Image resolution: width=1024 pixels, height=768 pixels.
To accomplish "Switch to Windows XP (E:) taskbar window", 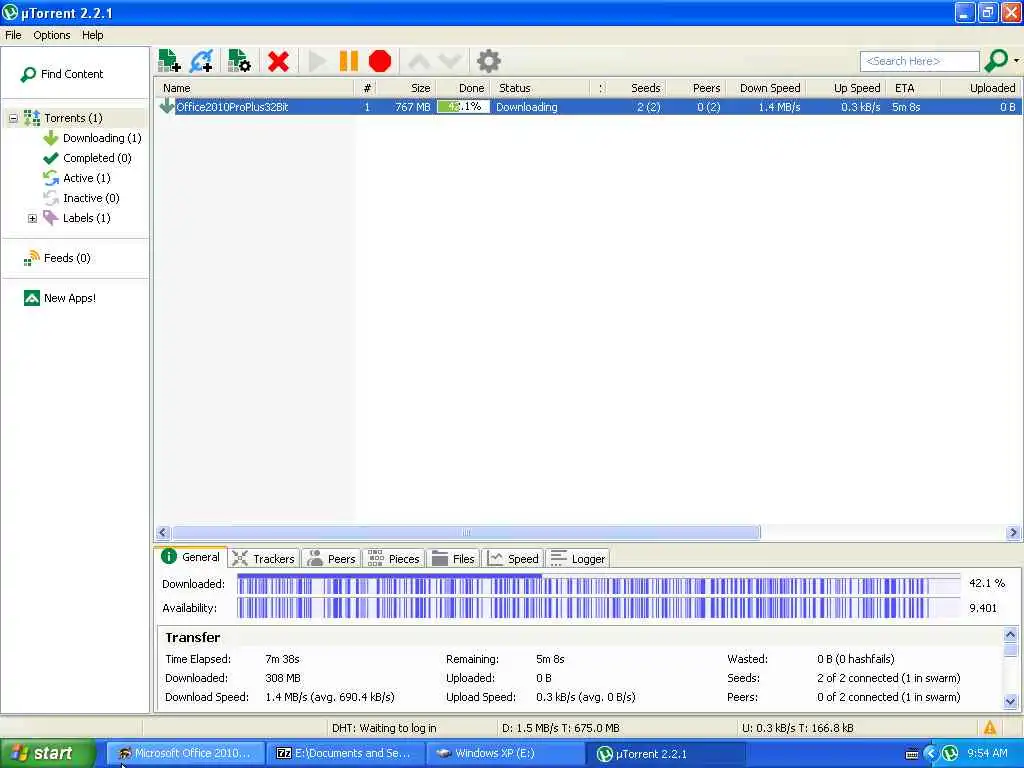I will point(505,754).
